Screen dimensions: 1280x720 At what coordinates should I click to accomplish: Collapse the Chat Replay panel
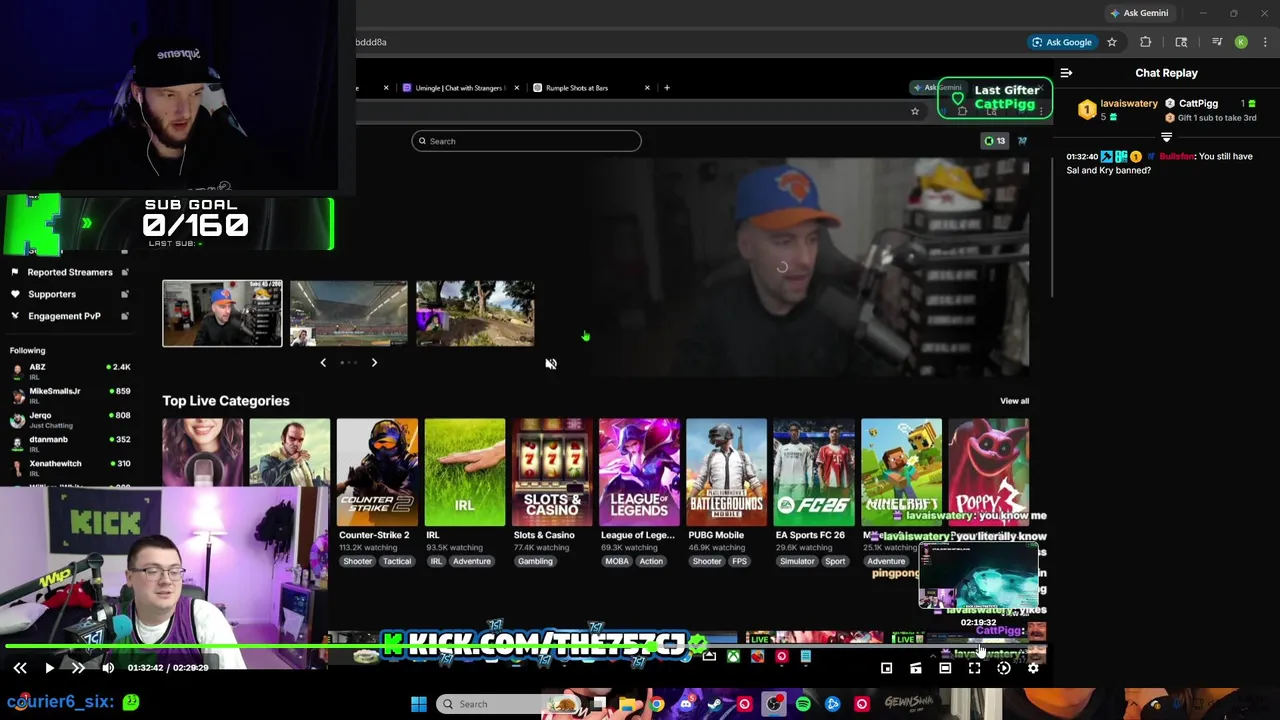[1066, 73]
